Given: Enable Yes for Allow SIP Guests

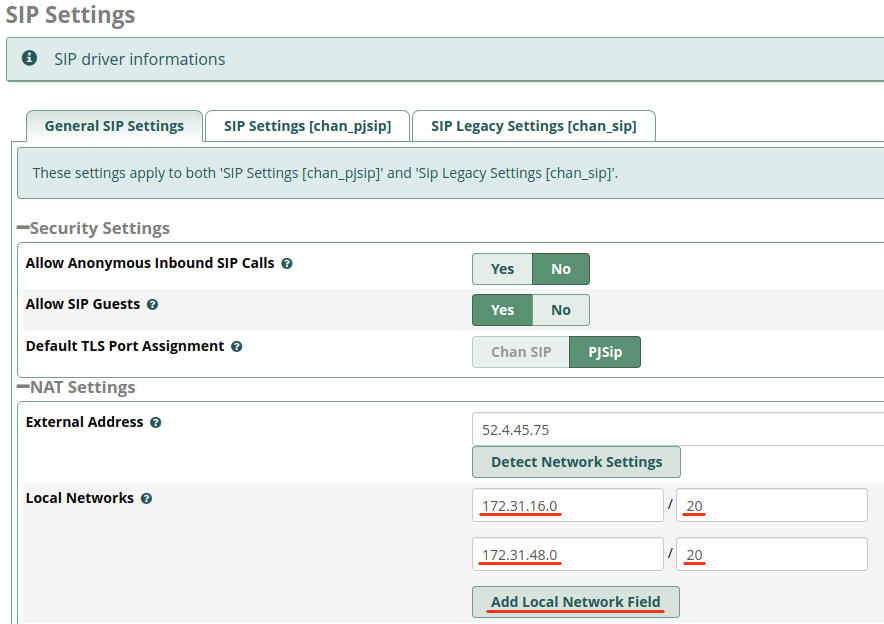Looking at the screenshot, I should click(502, 310).
